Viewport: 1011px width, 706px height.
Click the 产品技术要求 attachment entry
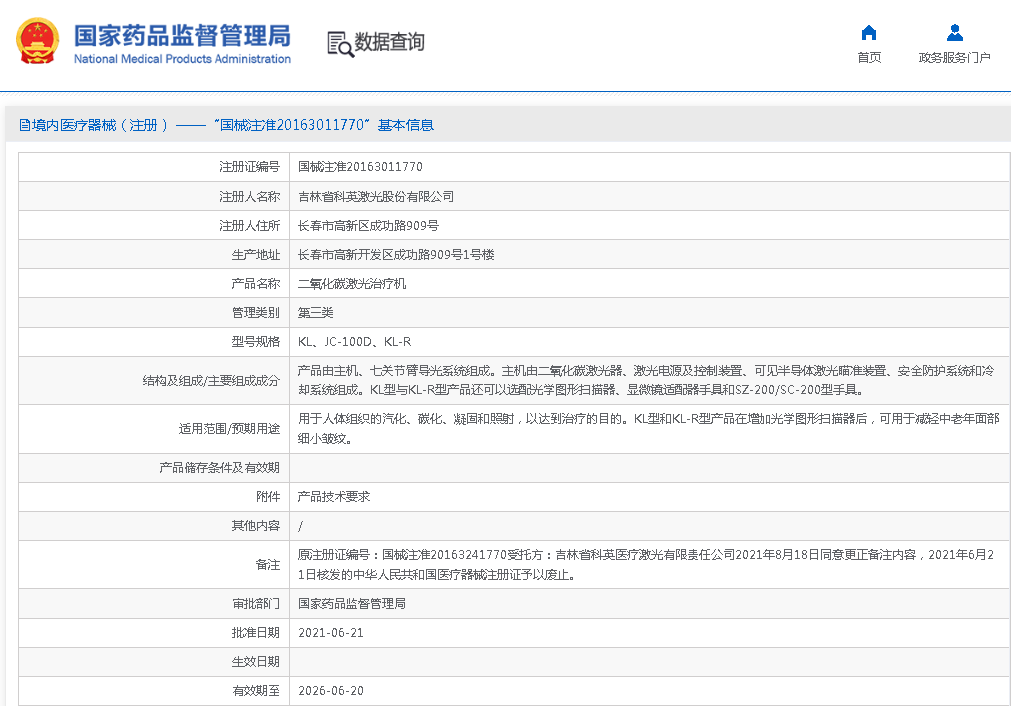334,496
